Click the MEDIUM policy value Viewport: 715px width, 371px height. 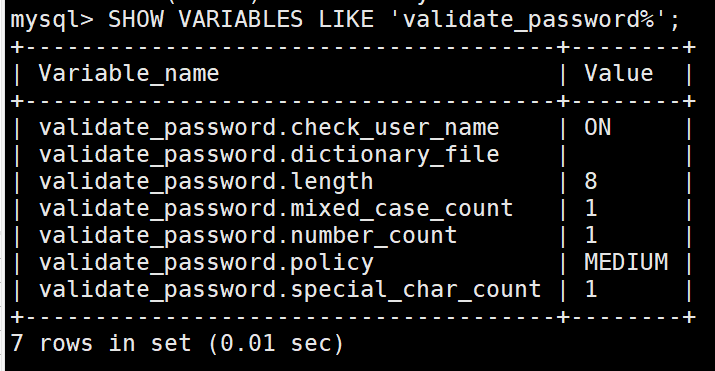(626, 262)
